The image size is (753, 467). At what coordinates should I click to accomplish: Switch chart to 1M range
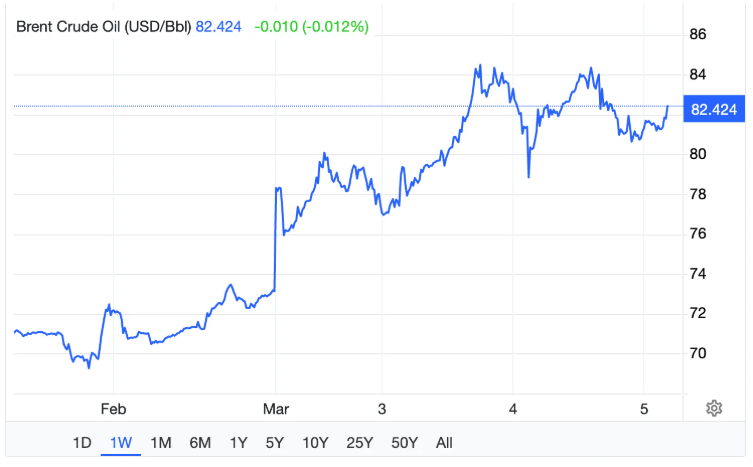[160, 443]
